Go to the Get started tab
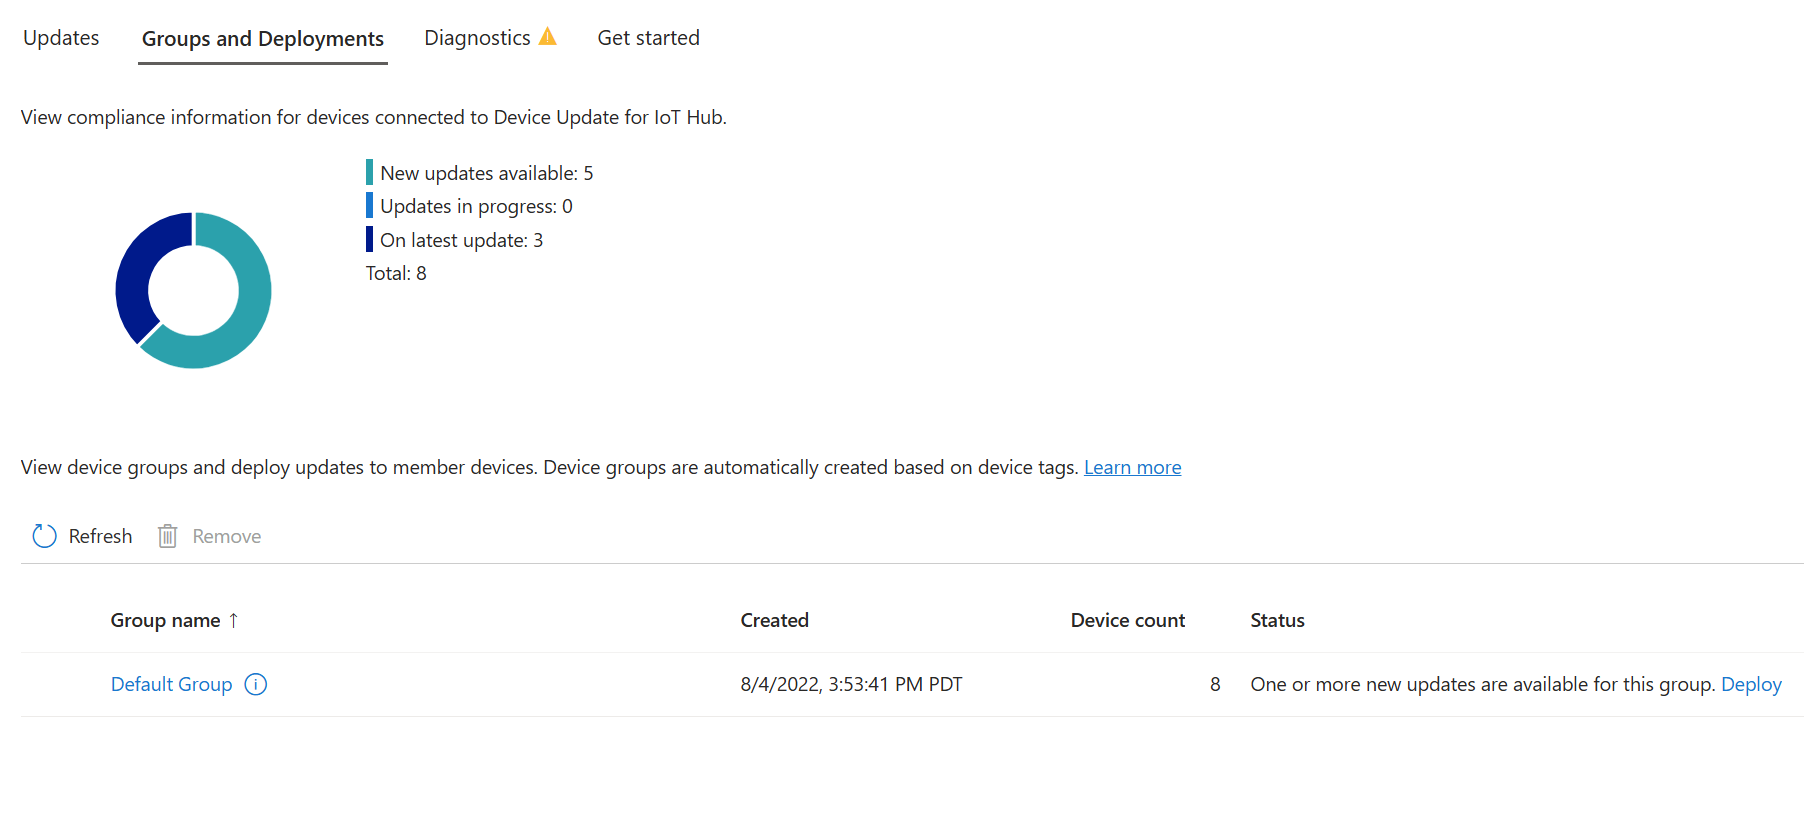Screen dimensions: 1804x820 point(648,38)
